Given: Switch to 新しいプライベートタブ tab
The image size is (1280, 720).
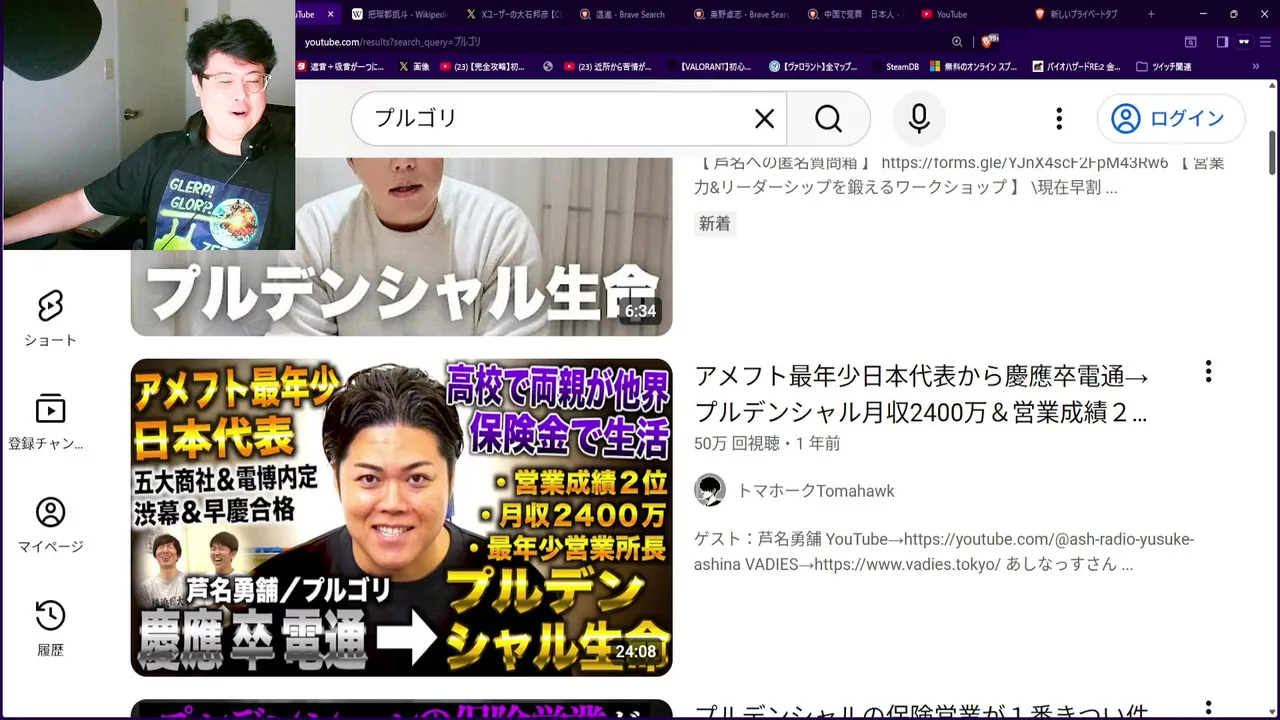Looking at the screenshot, I should coord(1082,14).
